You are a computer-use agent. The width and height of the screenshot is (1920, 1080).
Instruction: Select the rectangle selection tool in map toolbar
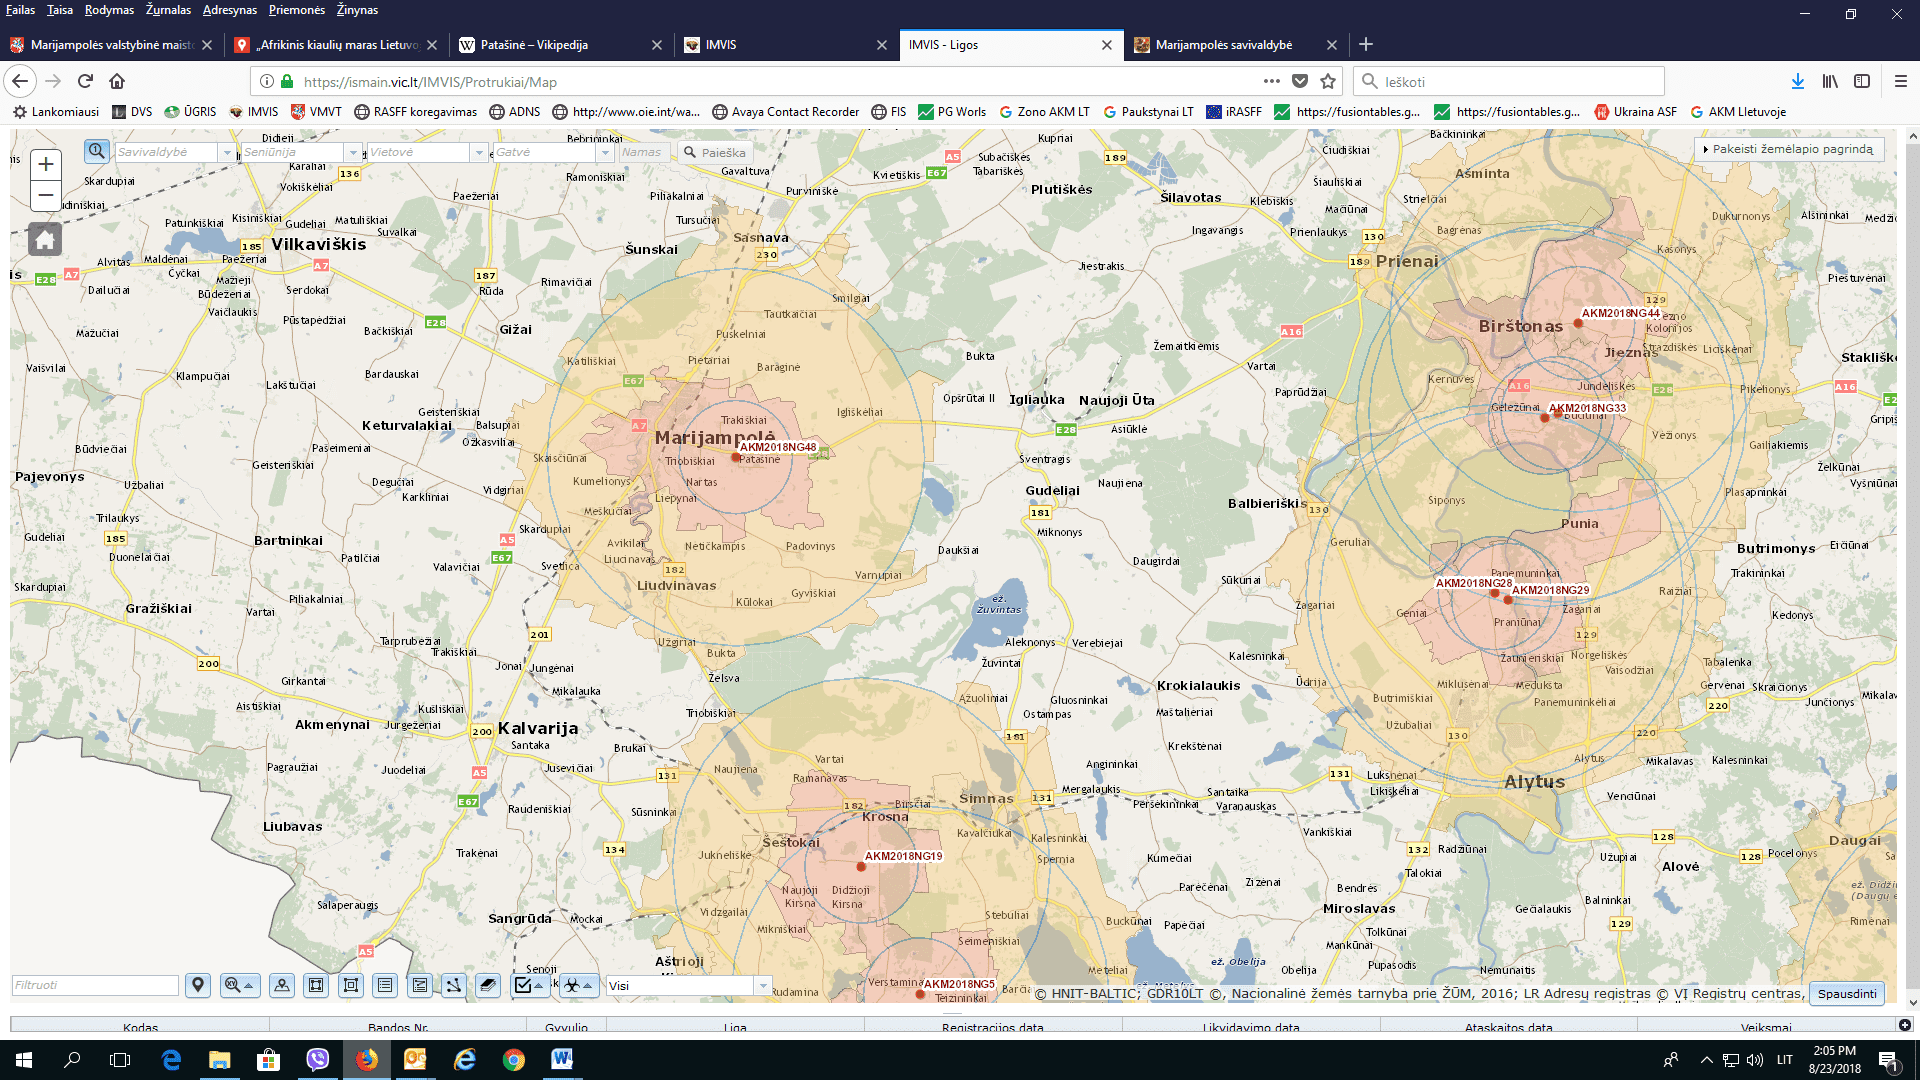(x=316, y=985)
